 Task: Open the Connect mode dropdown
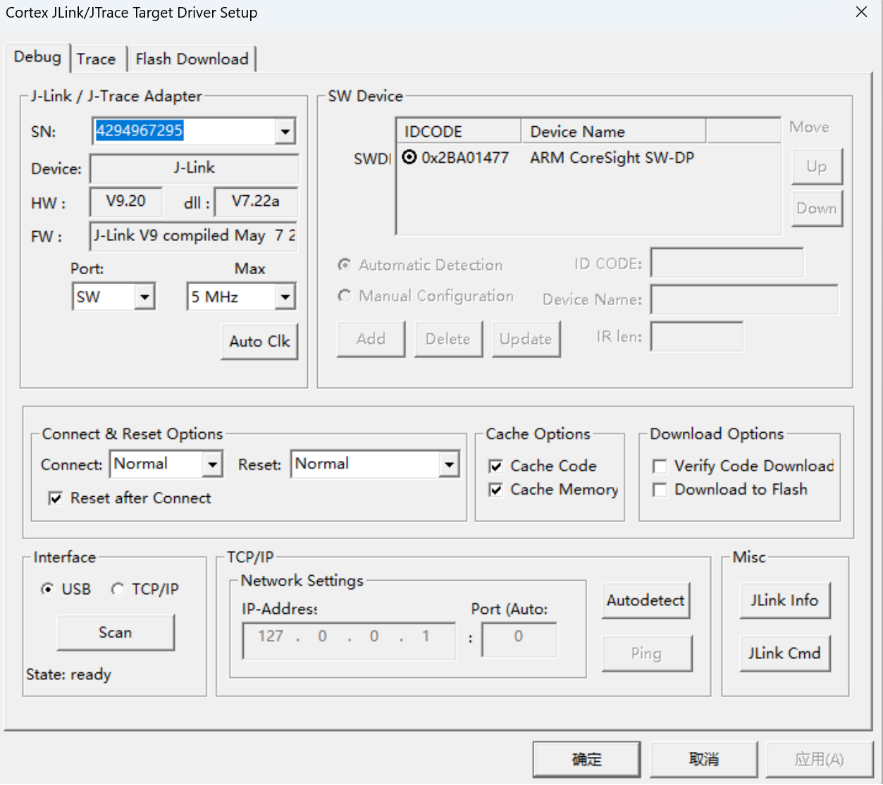[212, 464]
